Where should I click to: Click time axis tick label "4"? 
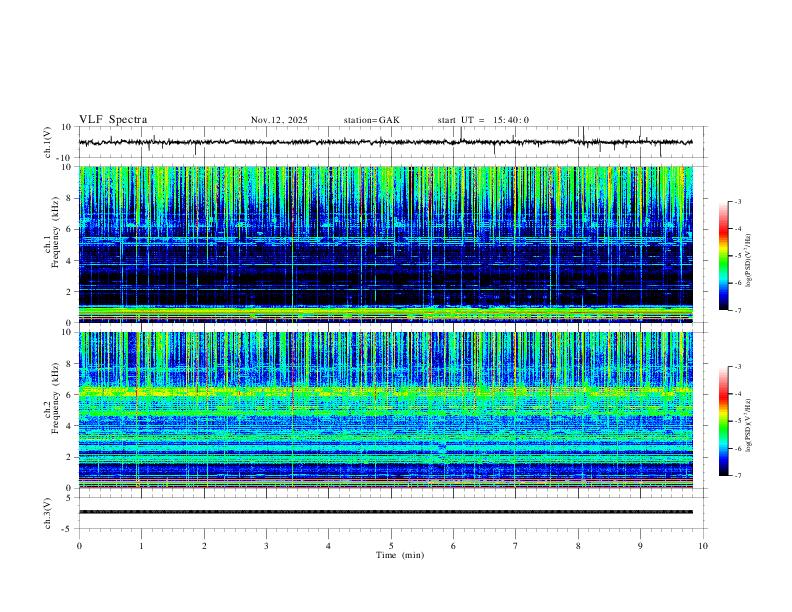(328, 546)
